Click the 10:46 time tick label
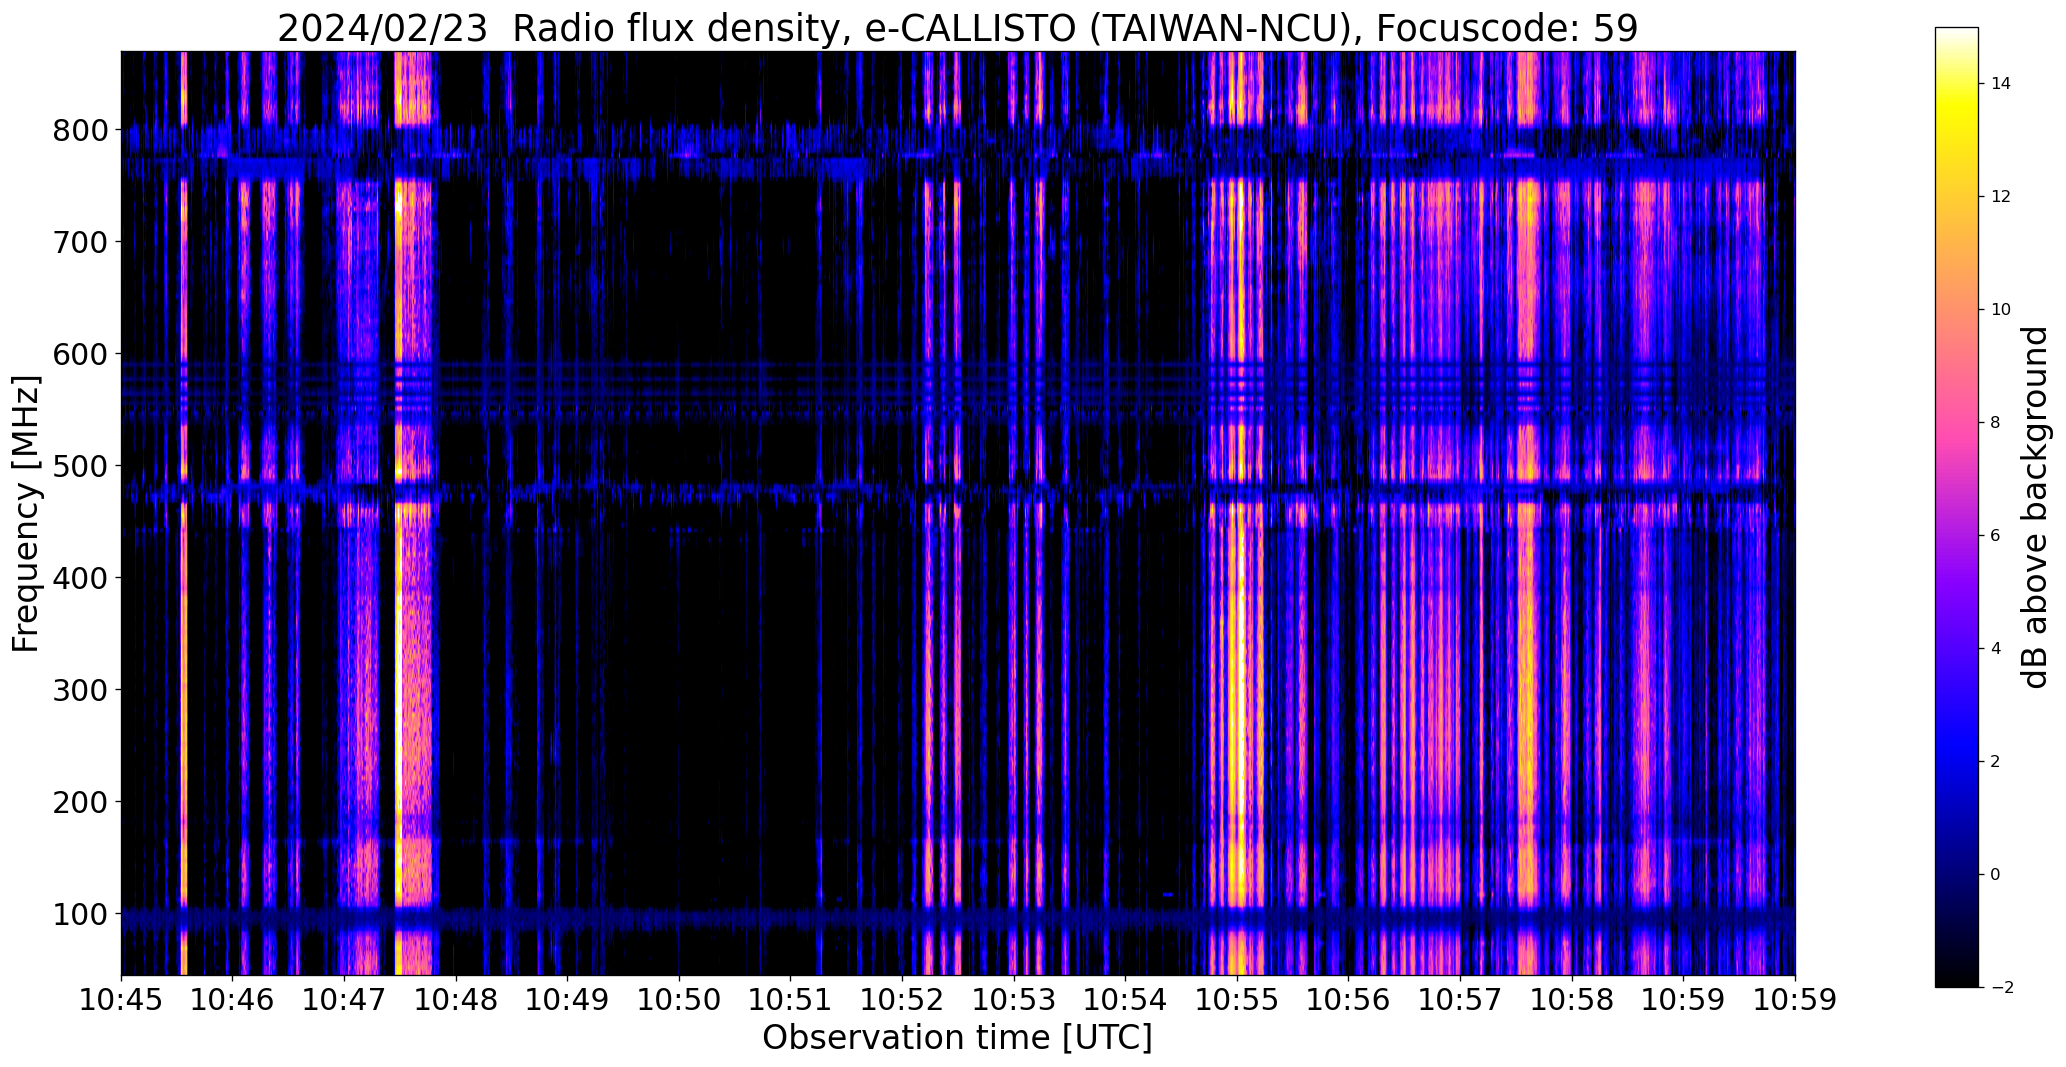Screen dimensions: 2066x1067 coord(233,1000)
